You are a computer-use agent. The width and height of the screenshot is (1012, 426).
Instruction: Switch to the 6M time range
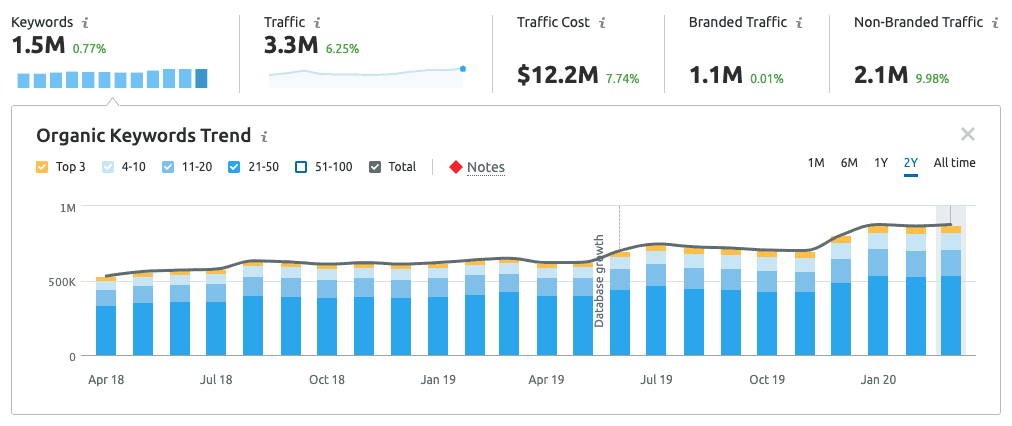(x=849, y=163)
